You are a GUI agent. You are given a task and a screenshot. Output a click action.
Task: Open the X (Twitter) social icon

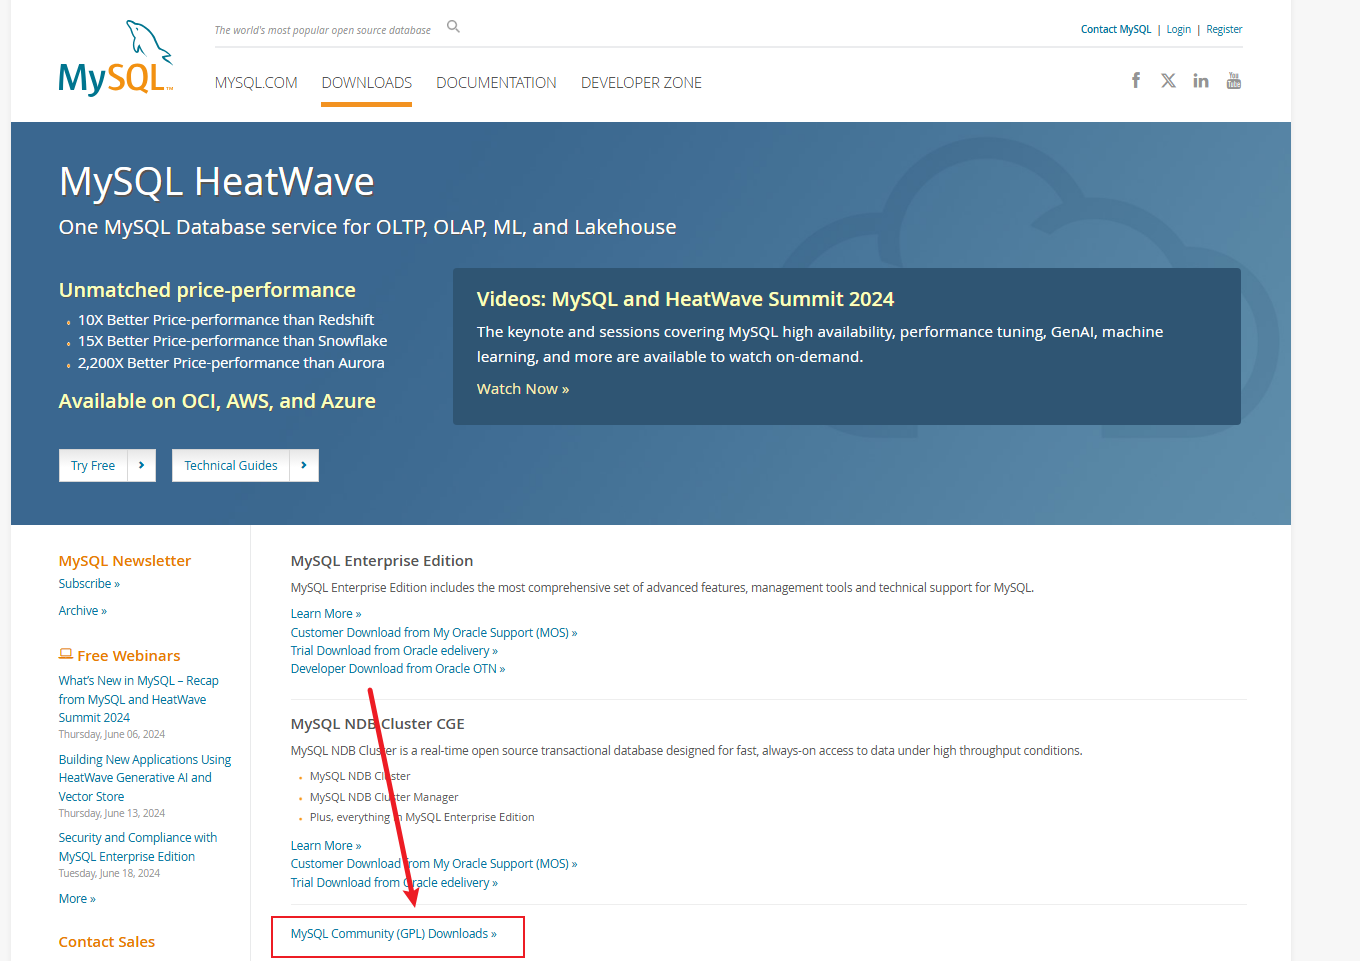1168,81
